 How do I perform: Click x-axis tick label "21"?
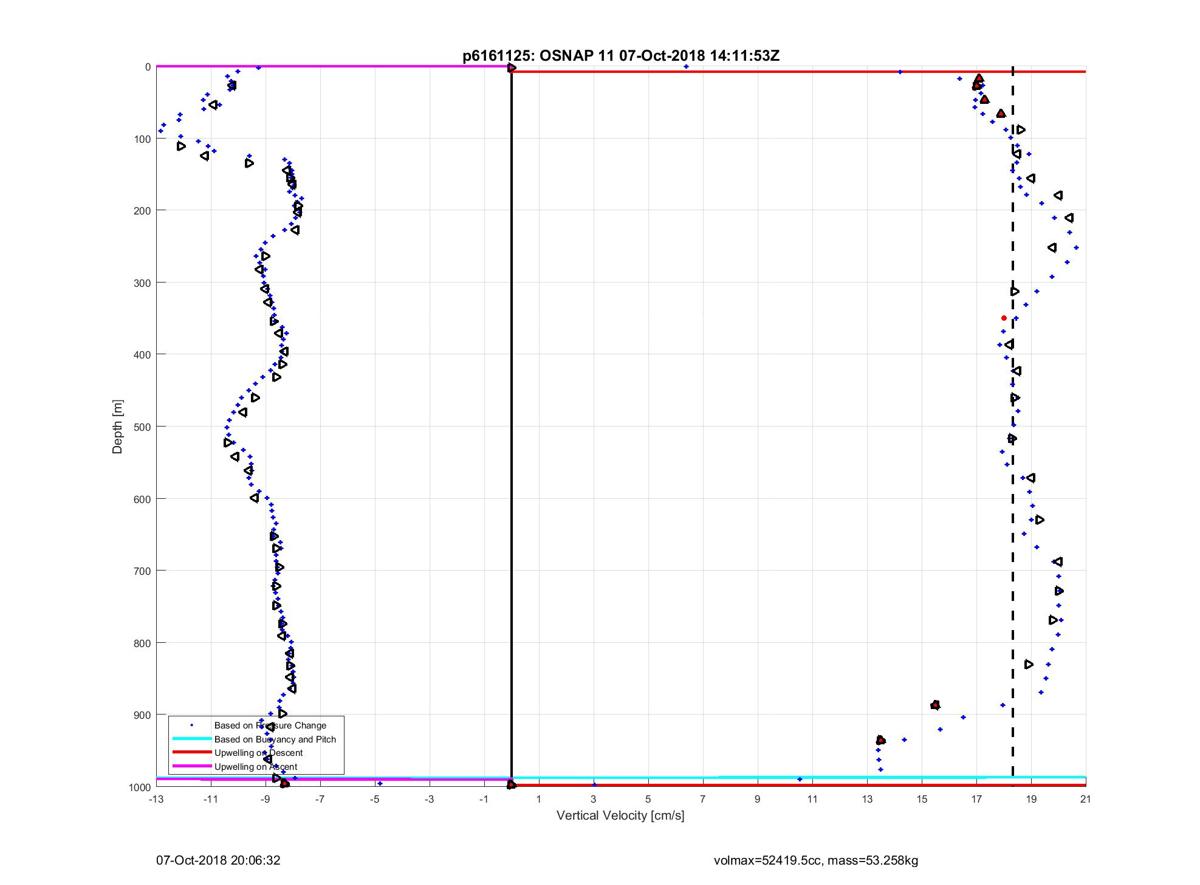click(1086, 799)
